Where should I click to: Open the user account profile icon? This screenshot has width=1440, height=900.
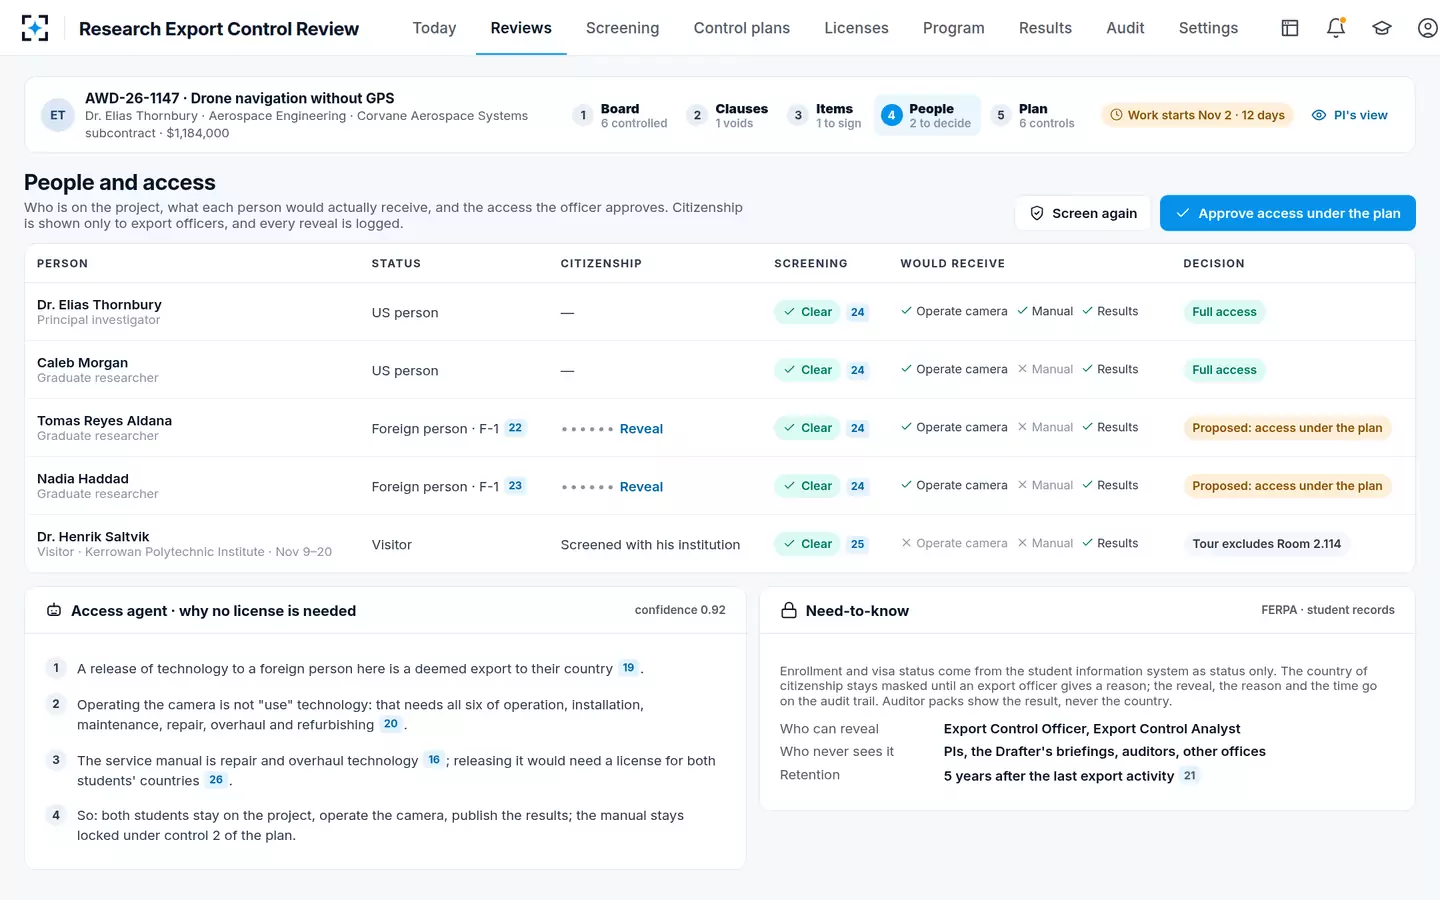point(1428,28)
